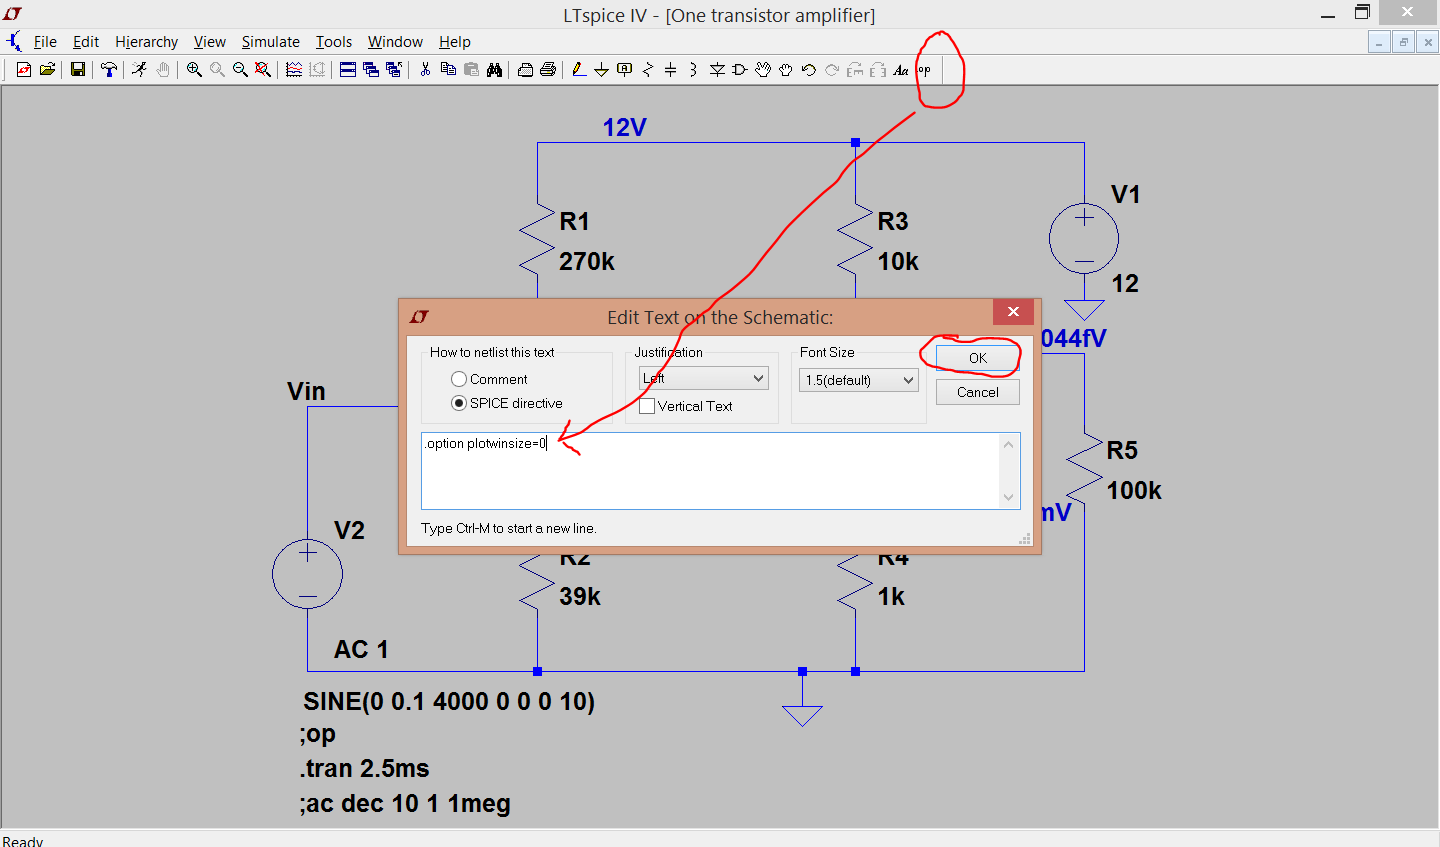This screenshot has width=1440, height=847.
Task: Click the R3 resistor label
Action: [893, 221]
